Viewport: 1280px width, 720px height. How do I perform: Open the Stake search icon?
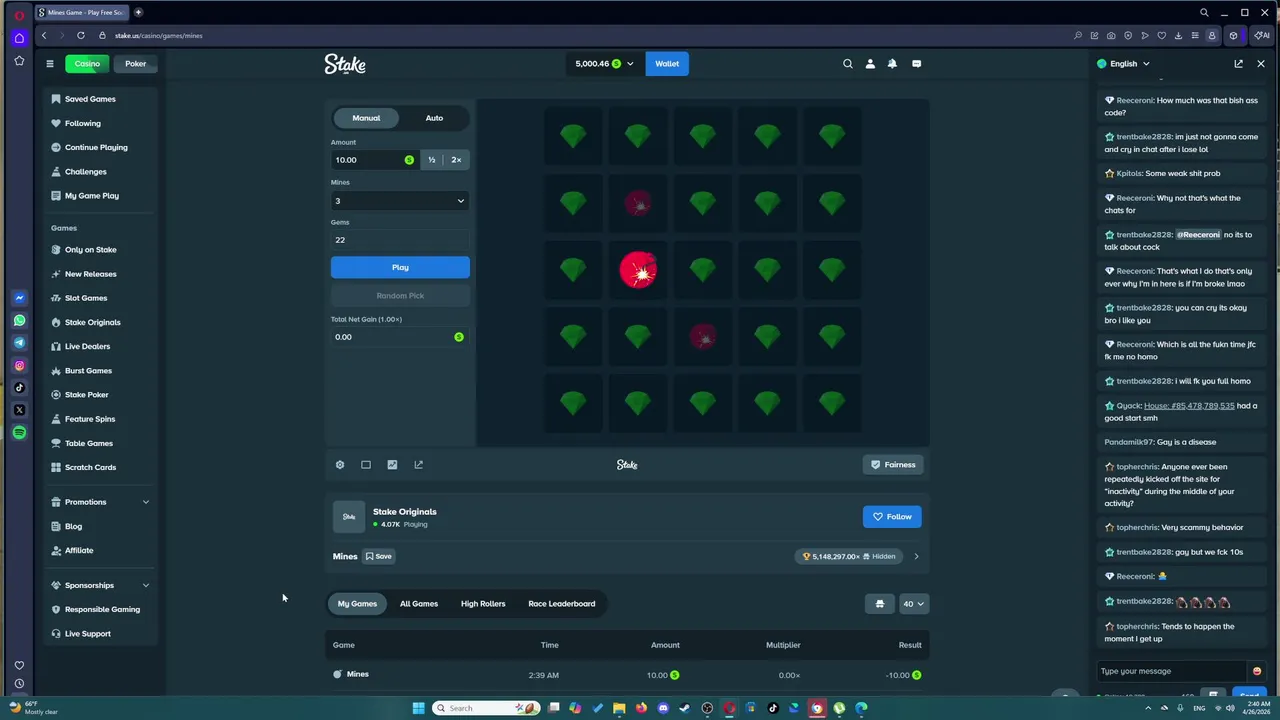(848, 63)
